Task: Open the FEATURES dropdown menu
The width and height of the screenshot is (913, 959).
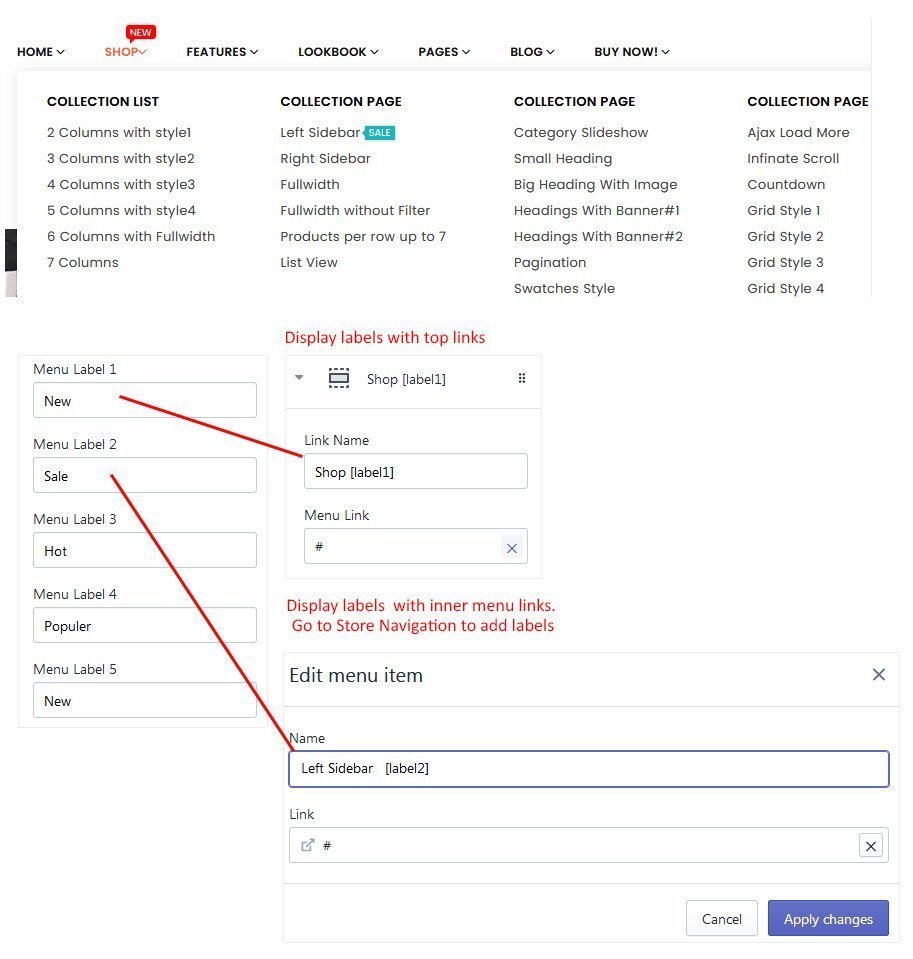Action: tap(222, 52)
